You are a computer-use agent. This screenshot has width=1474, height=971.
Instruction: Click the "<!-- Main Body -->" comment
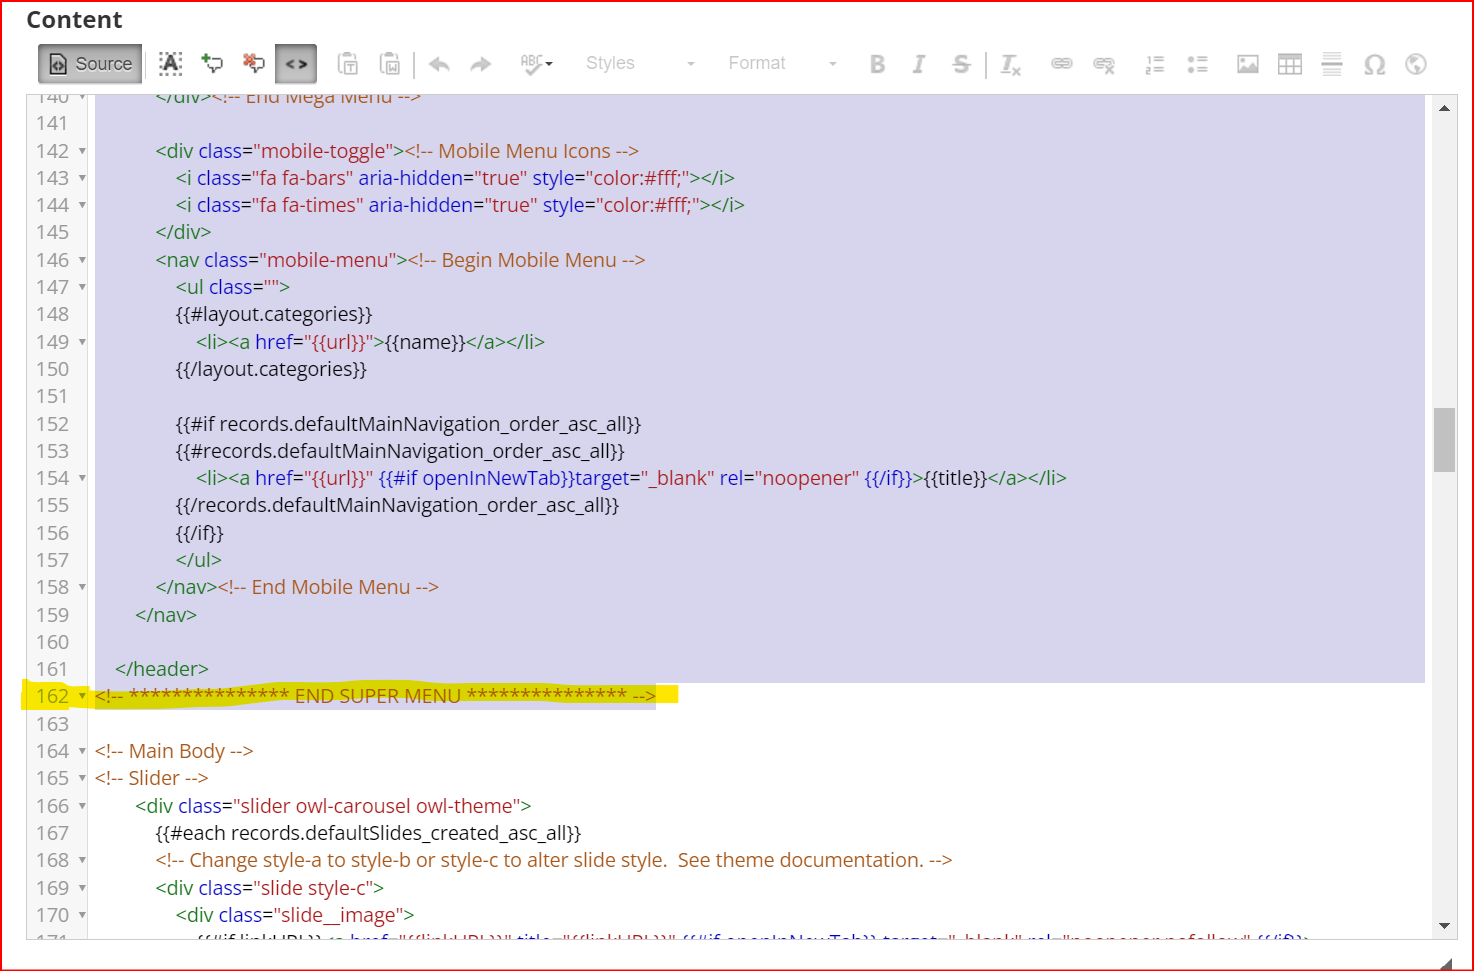tap(174, 751)
